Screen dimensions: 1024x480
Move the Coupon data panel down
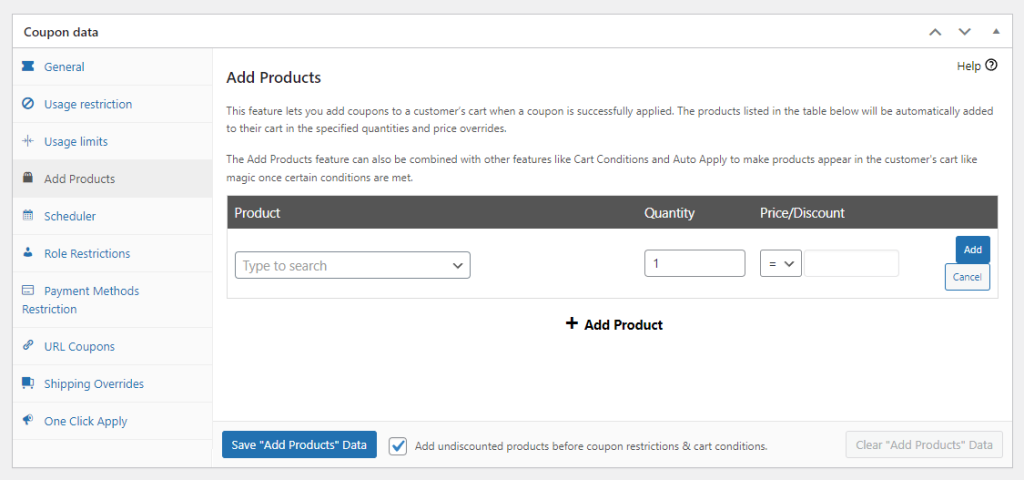964,32
